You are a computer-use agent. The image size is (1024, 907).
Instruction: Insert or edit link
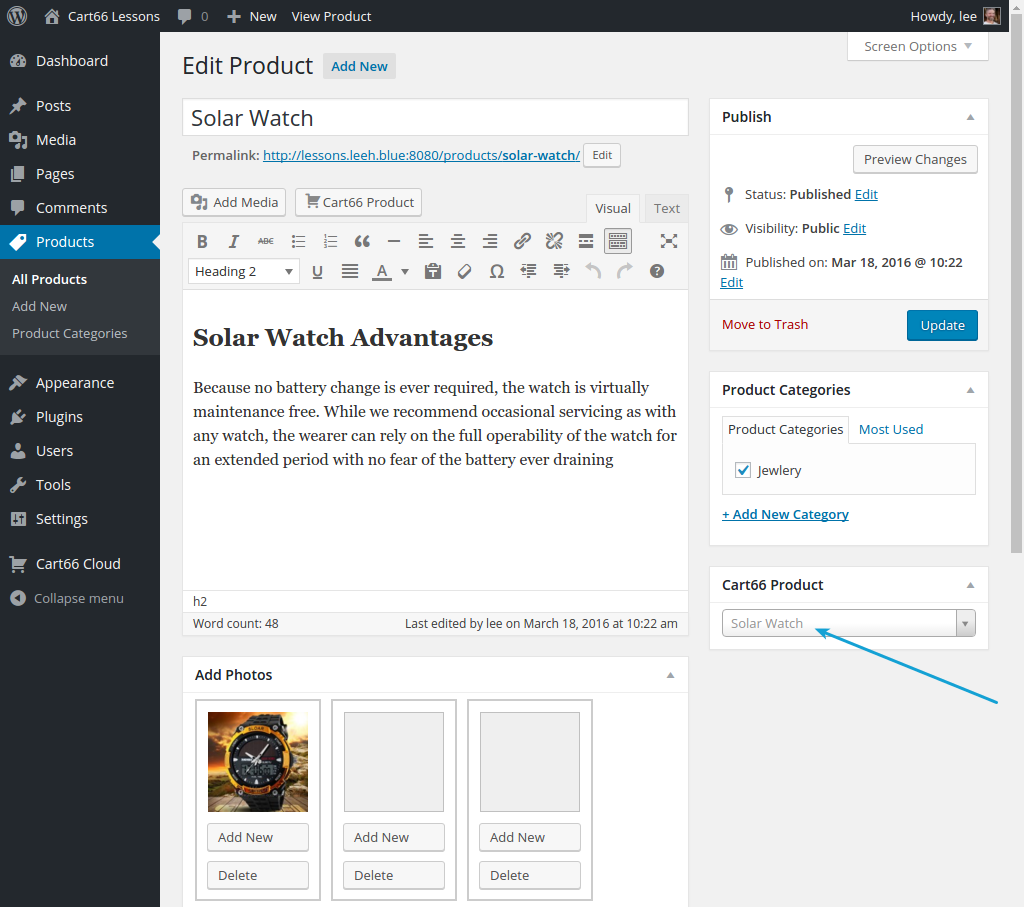[x=521, y=242]
